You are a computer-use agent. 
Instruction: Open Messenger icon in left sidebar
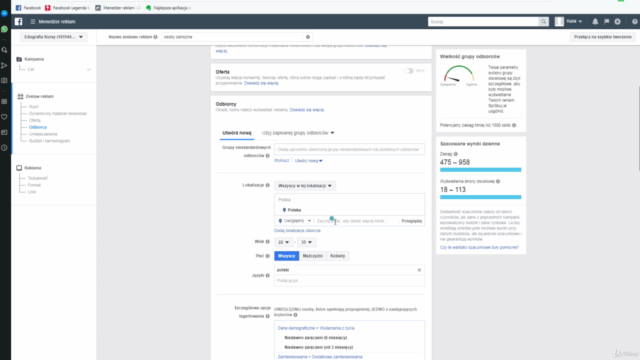pos(4,13)
